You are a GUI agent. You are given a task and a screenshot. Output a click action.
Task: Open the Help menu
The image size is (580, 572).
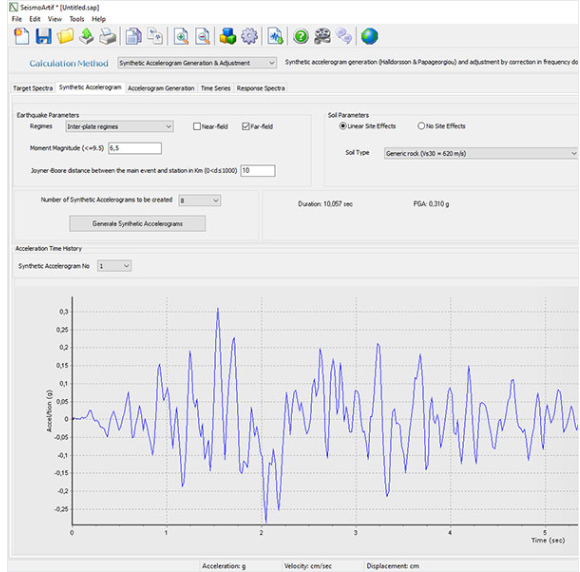(x=98, y=19)
